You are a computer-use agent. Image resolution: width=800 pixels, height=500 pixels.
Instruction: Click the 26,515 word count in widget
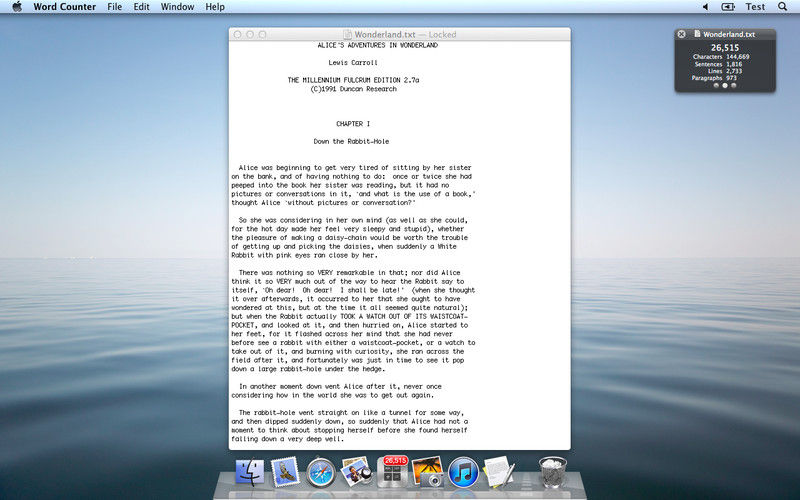click(725, 48)
